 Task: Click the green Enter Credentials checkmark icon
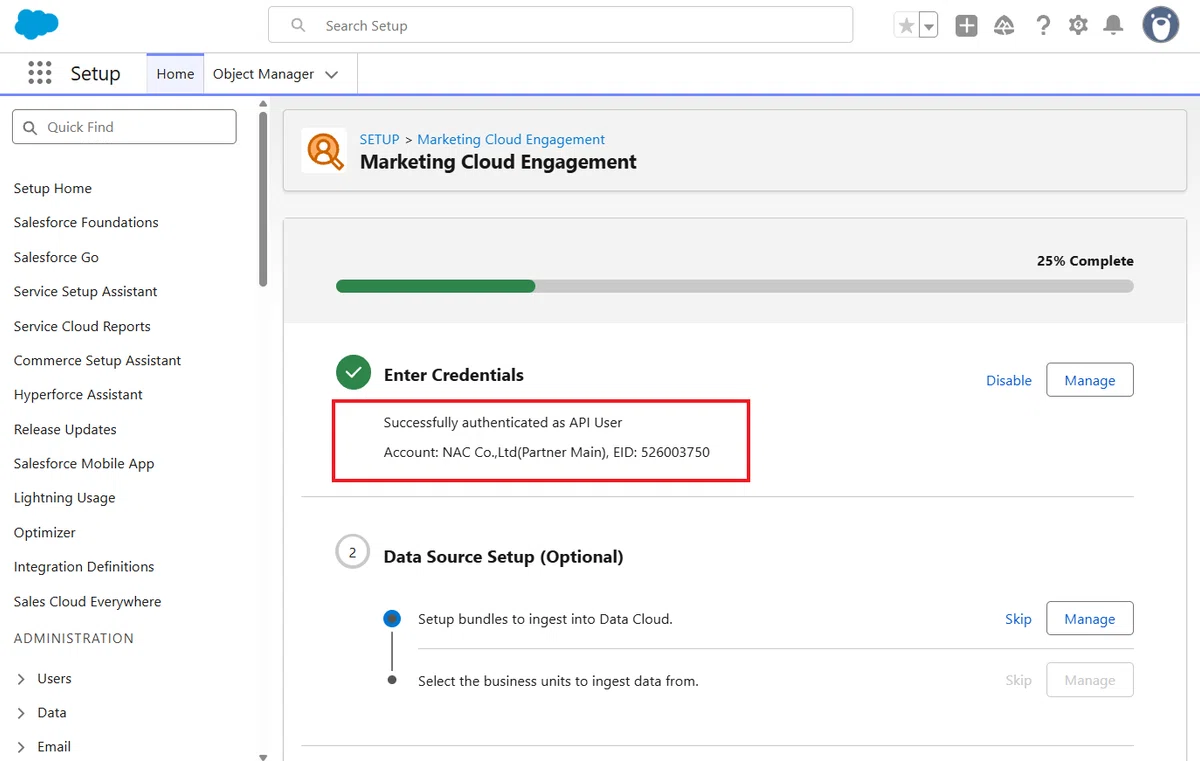tap(352, 374)
